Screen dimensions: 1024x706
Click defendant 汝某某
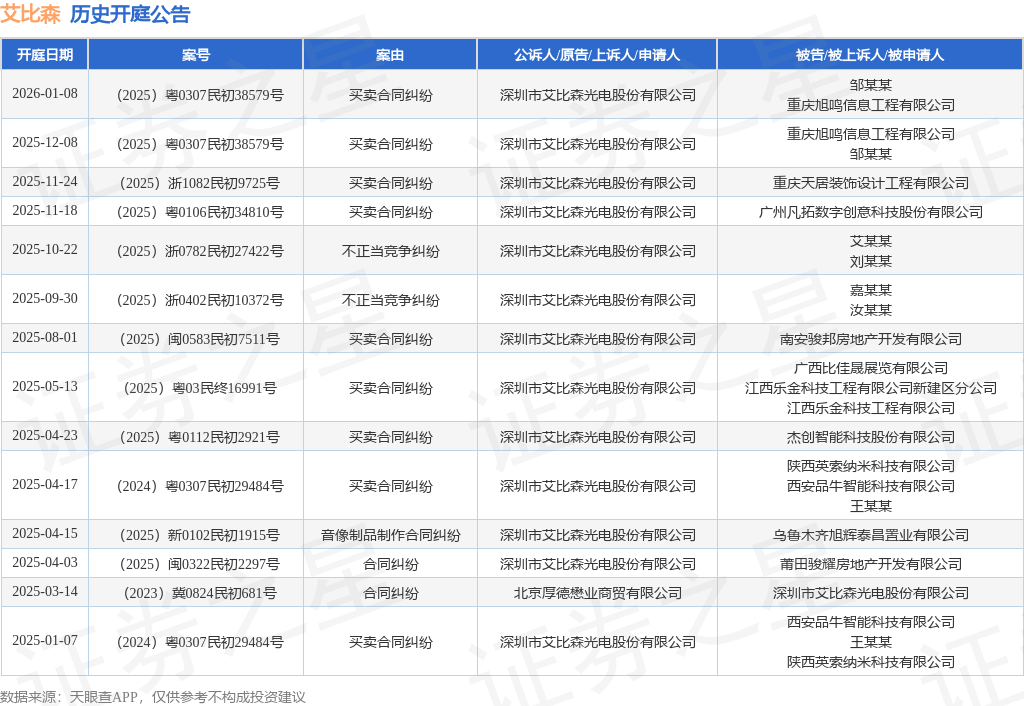point(871,311)
